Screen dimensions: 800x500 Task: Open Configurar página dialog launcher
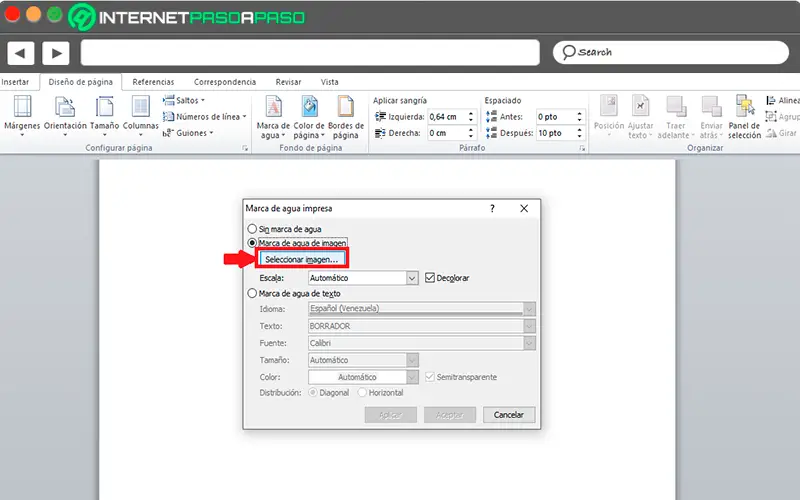pos(245,148)
